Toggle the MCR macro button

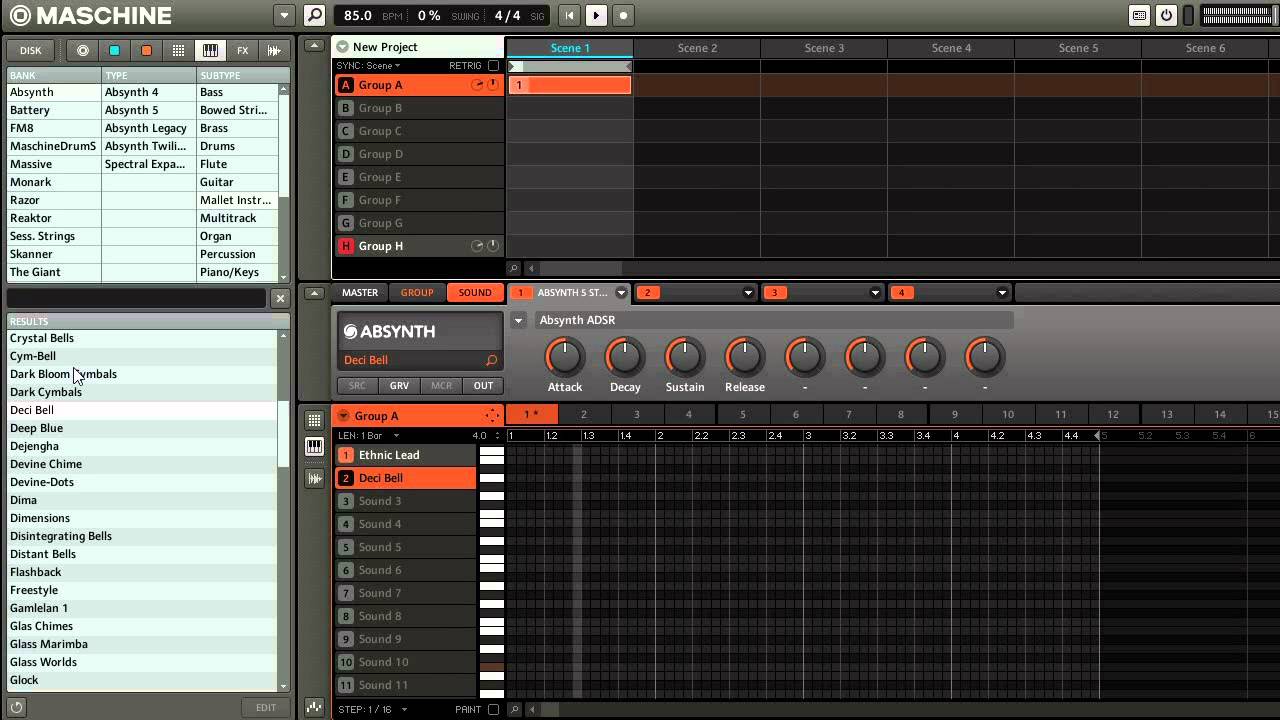coord(441,386)
